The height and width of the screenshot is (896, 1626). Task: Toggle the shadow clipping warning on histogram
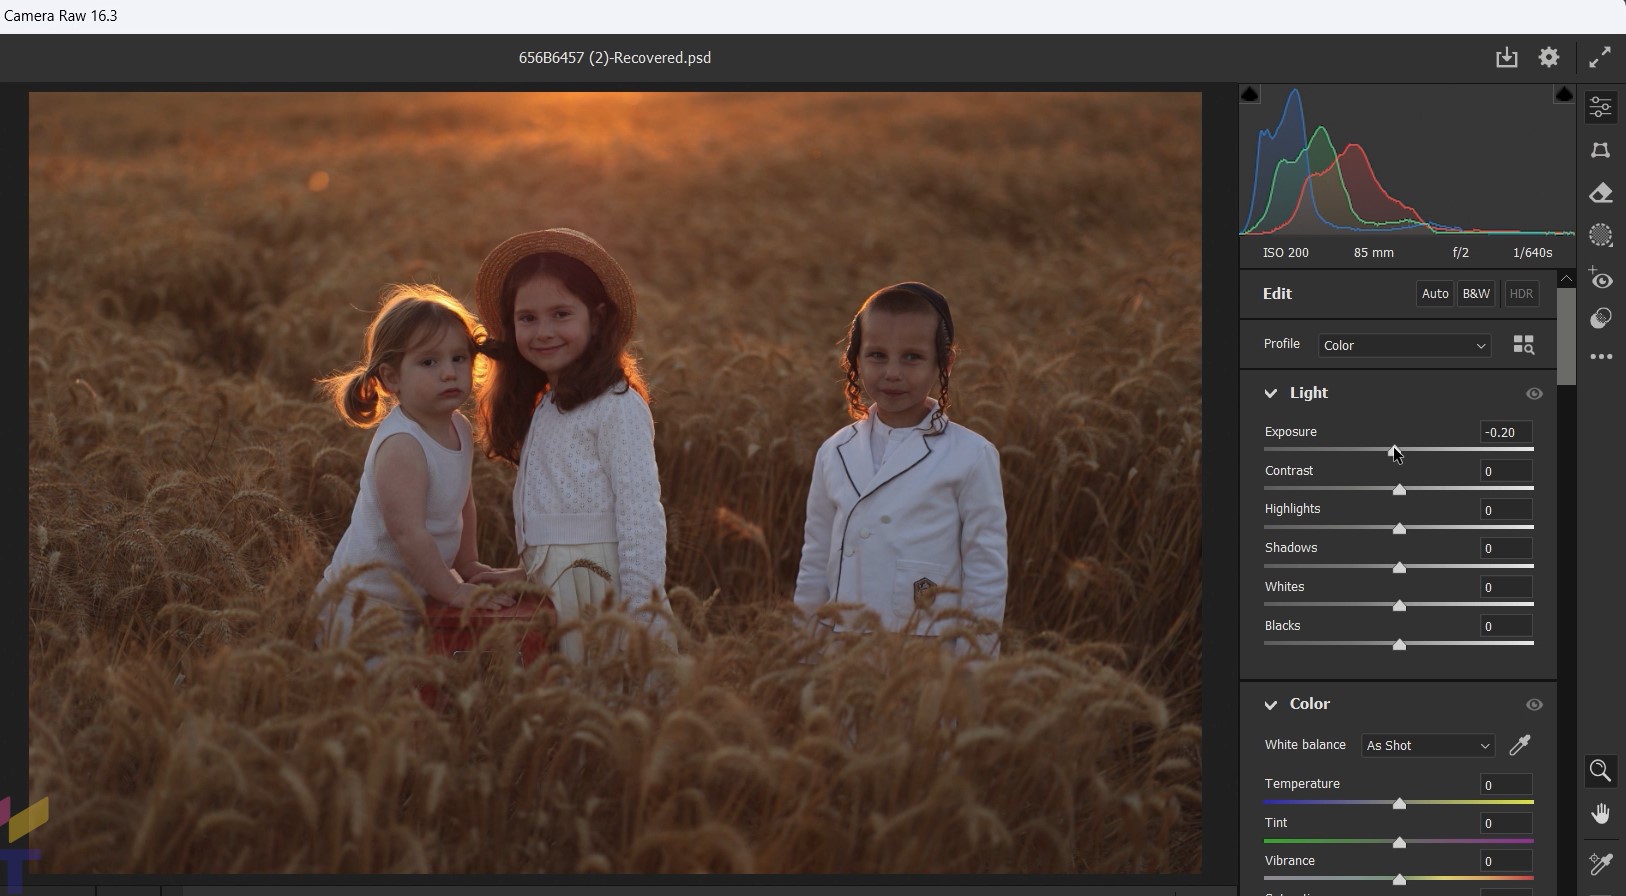1250,94
